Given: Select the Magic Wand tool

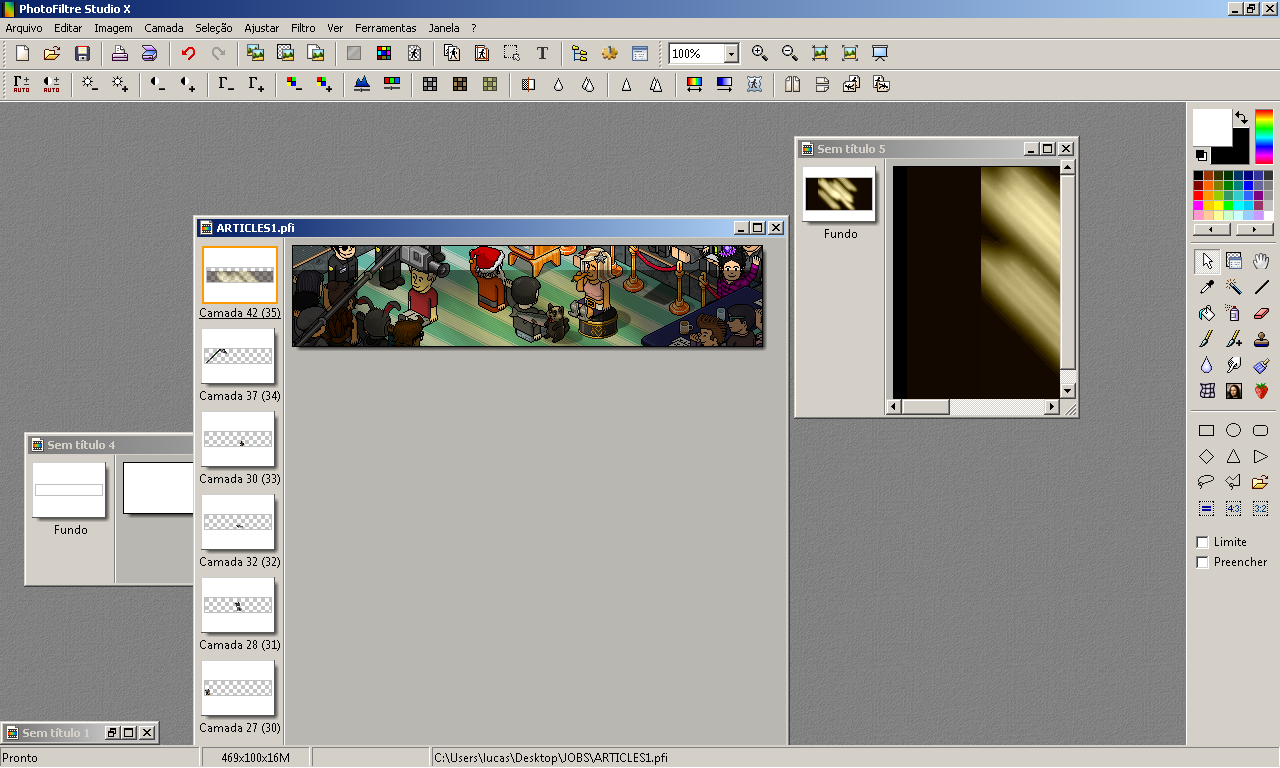Looking at the screenshot, I should click(x=1233, y=287).
